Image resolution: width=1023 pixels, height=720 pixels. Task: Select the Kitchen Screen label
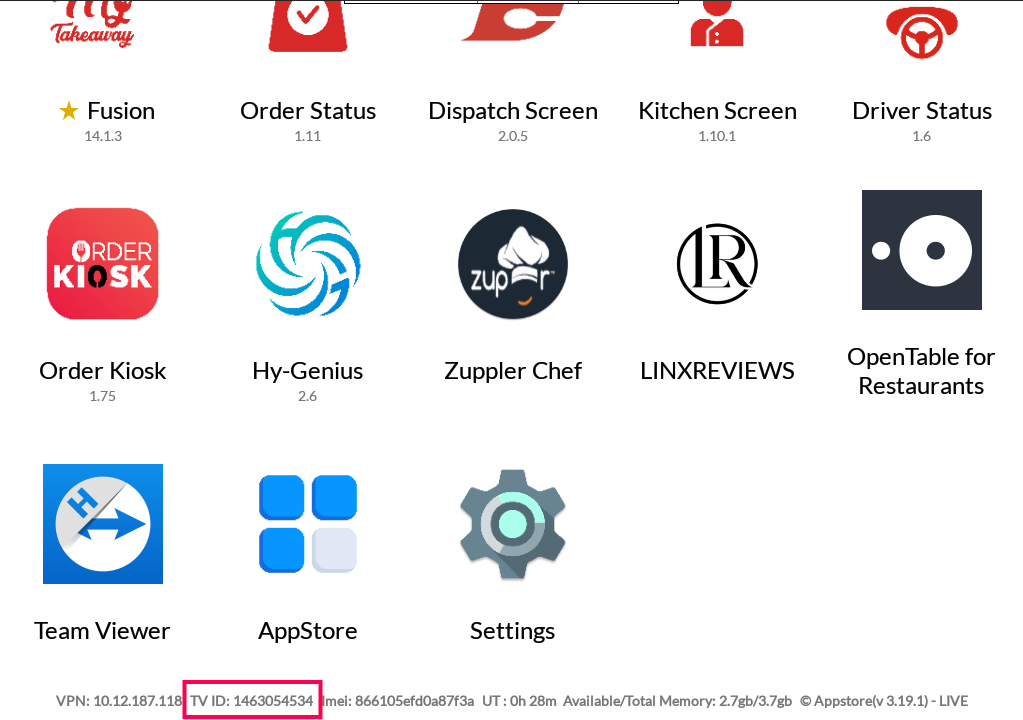(x=717, y=111)
